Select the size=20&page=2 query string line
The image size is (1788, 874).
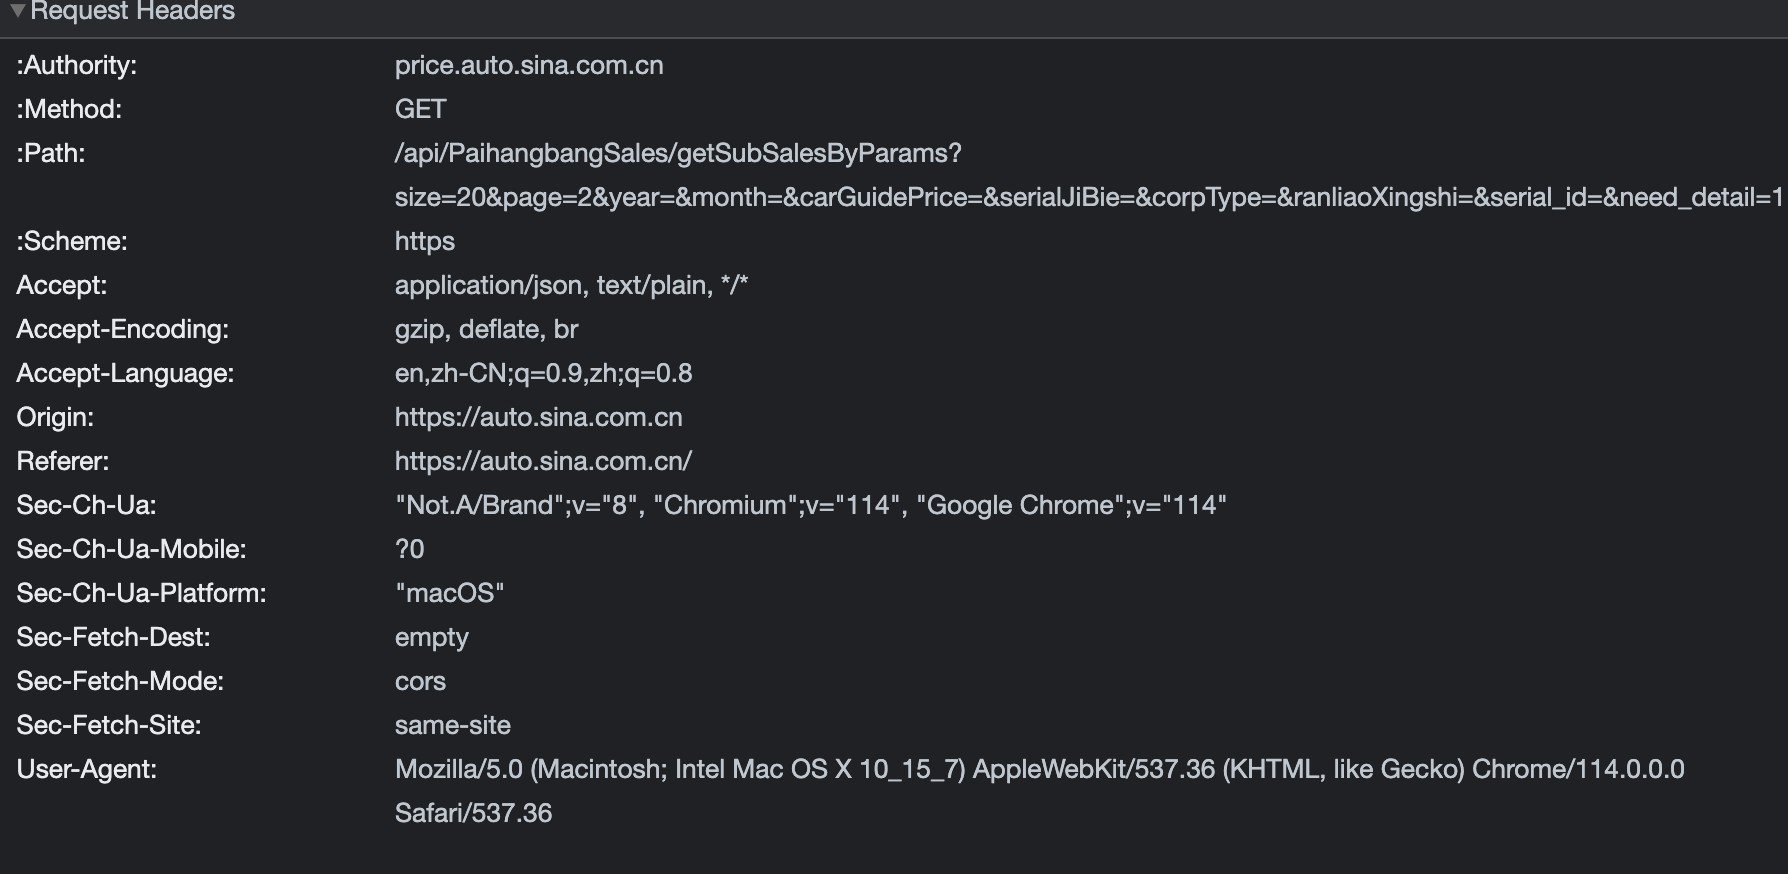pyautogui.click(x=1089, y=197)
